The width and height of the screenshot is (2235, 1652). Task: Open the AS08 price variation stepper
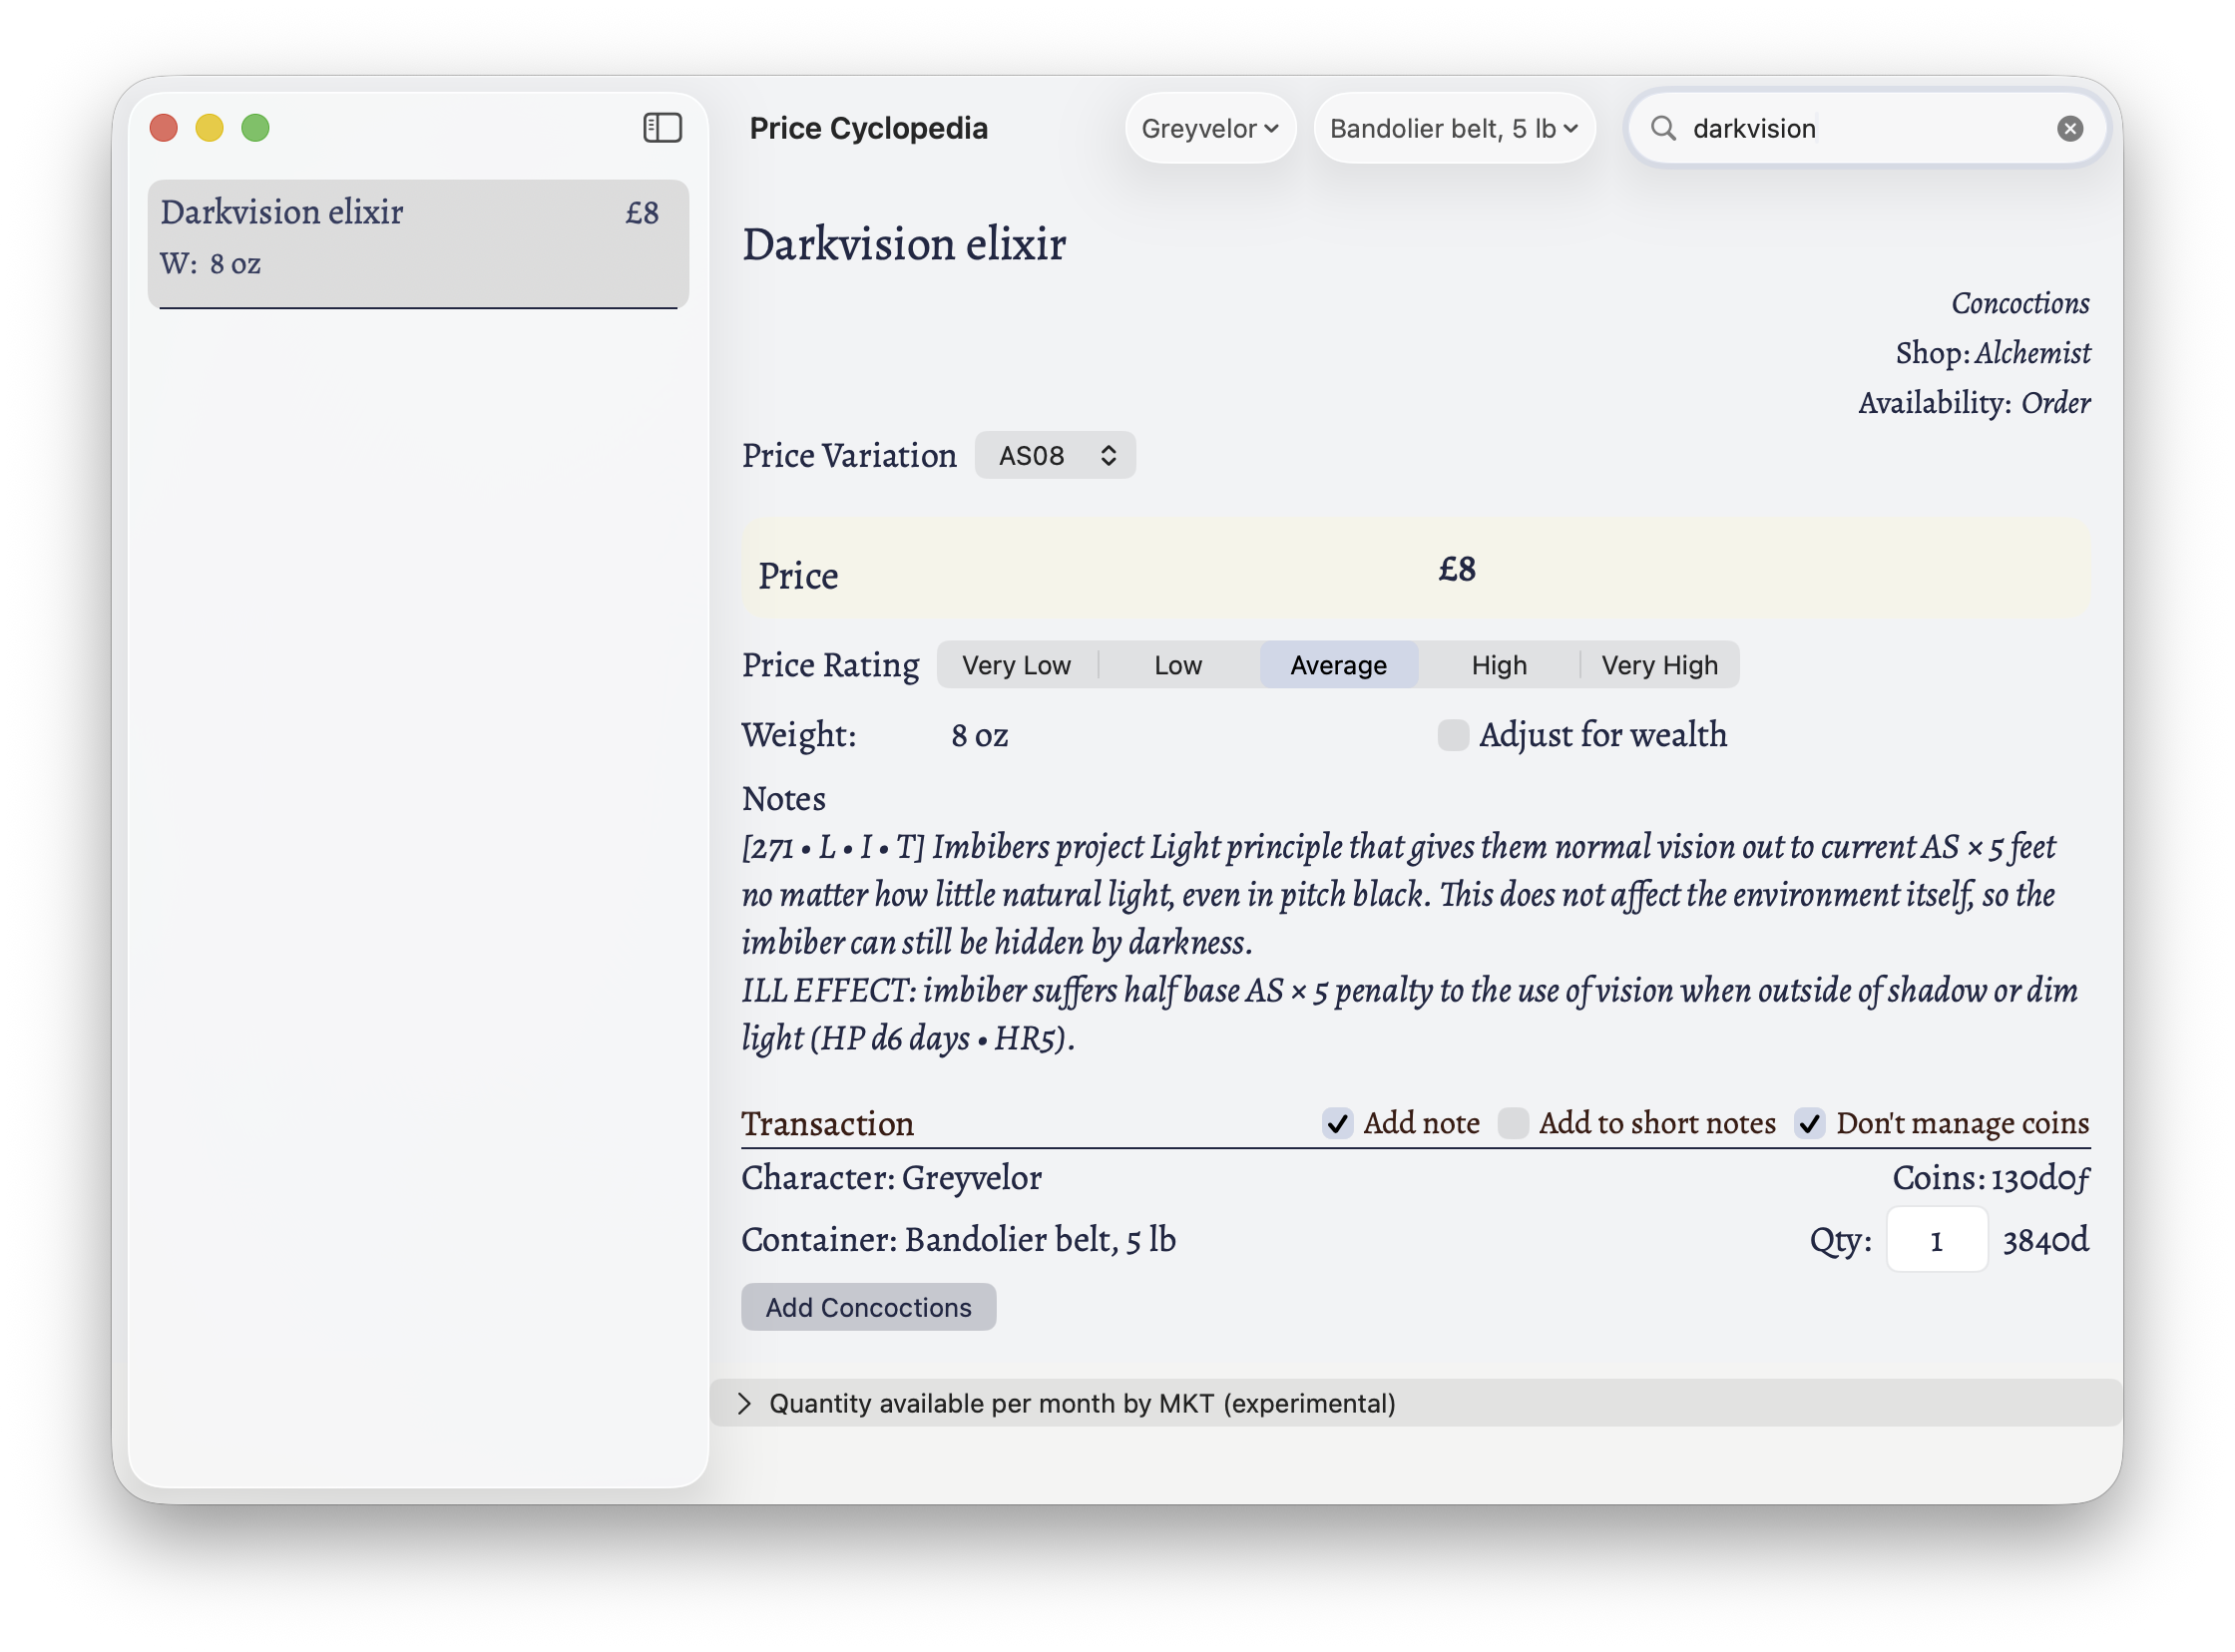point(1054,455)
